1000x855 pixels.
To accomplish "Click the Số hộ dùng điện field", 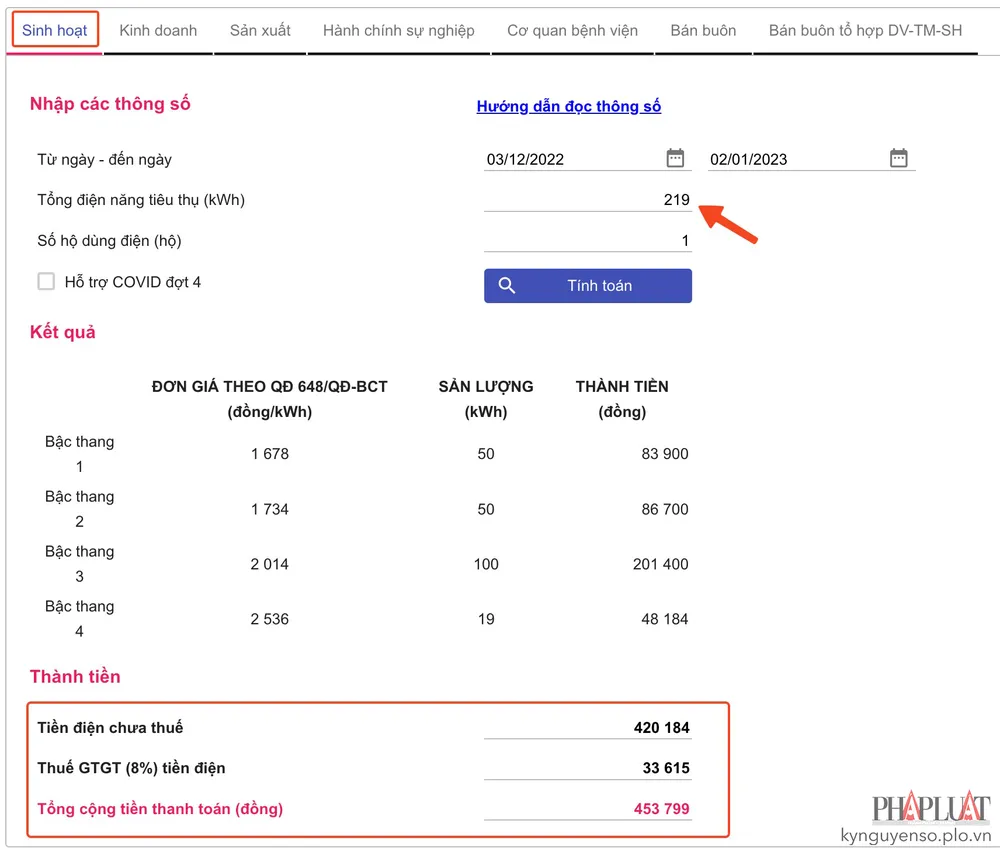I will (x=587, y=241).
